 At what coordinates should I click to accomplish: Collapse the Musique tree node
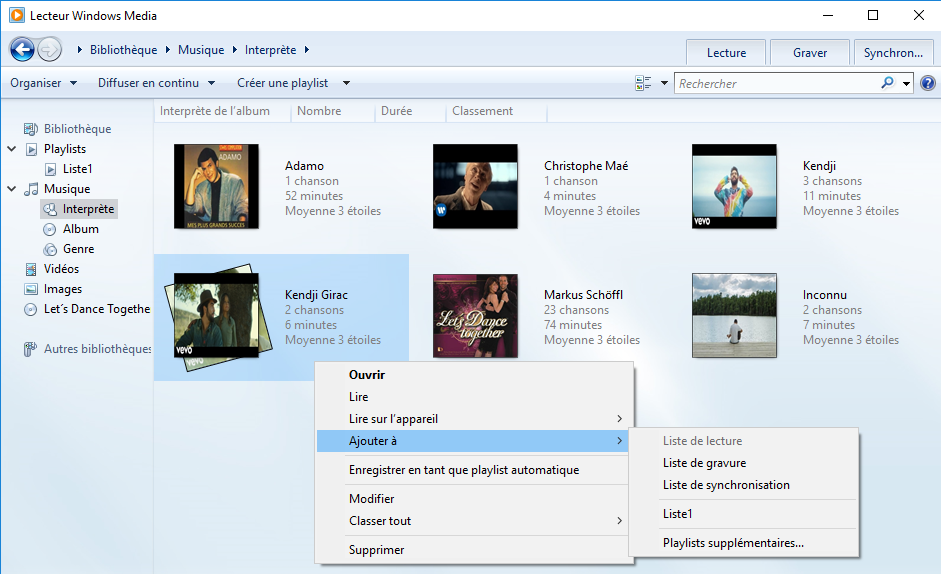11,189
